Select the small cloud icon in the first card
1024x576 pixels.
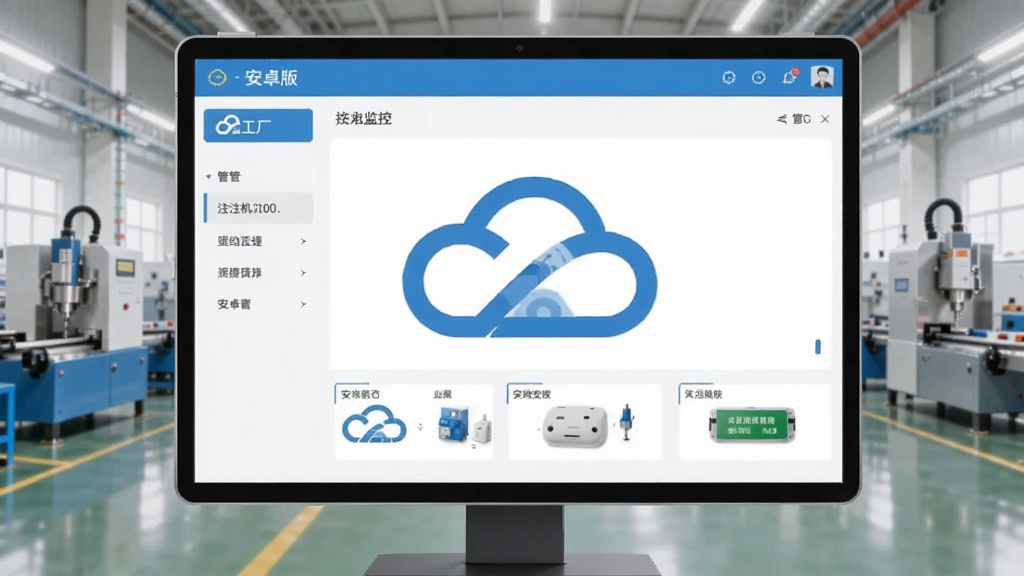click(374, 423)
